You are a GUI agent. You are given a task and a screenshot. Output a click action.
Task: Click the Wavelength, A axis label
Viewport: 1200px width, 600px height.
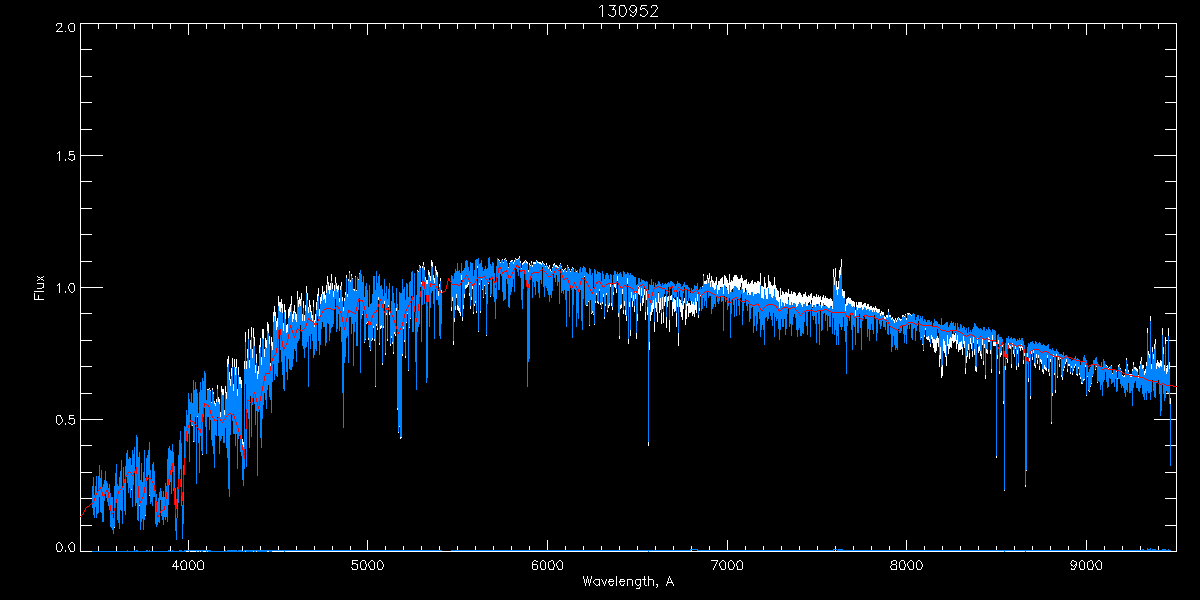628,582
